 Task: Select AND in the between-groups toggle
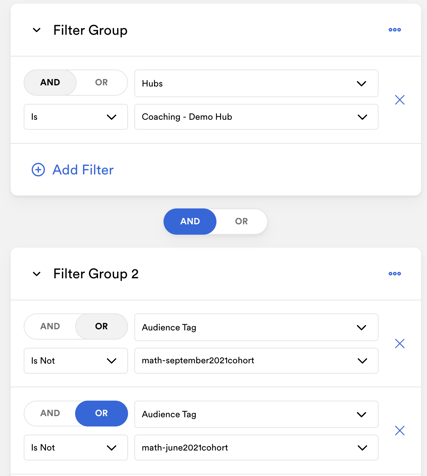(x=190, y=221)
